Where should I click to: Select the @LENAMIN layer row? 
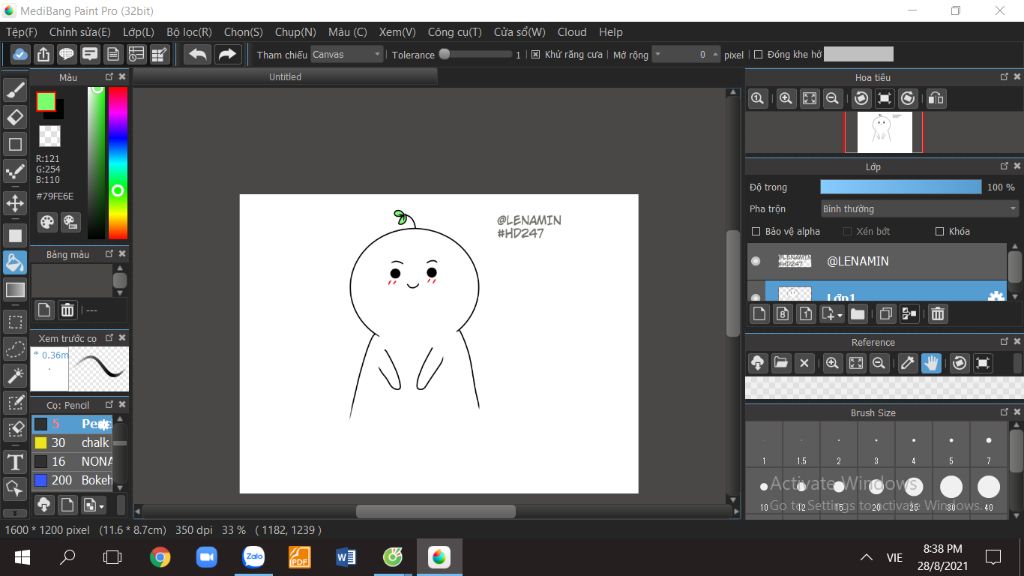coord(877,261)
